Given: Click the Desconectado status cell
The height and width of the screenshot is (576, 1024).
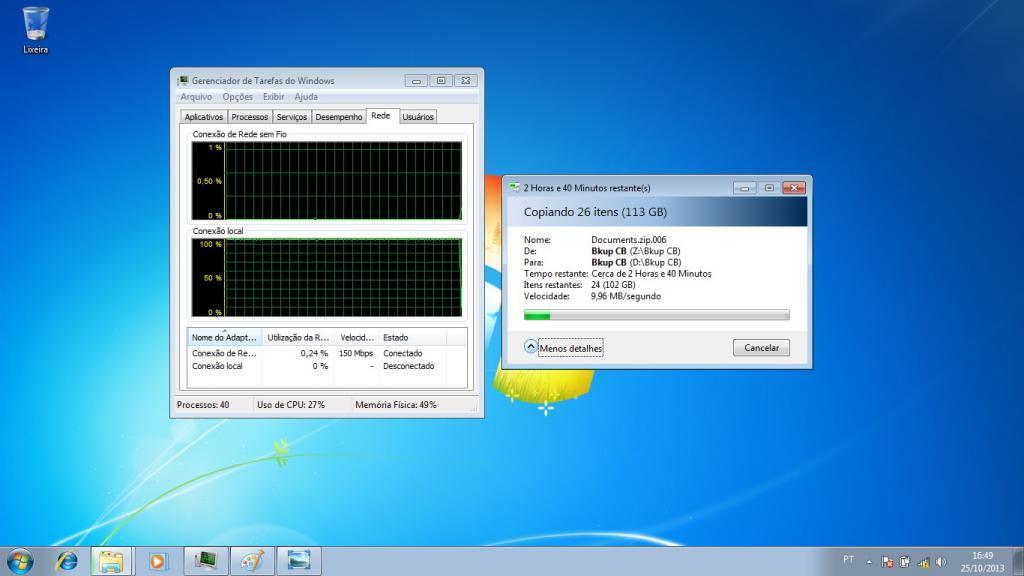Looking at the screenshot, I should point(409,366).
